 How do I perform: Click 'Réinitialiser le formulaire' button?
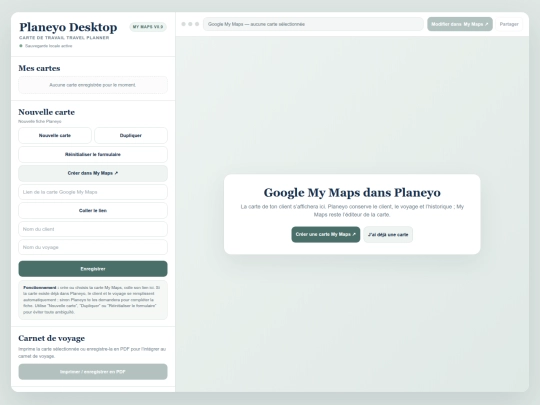pos(93,154)
